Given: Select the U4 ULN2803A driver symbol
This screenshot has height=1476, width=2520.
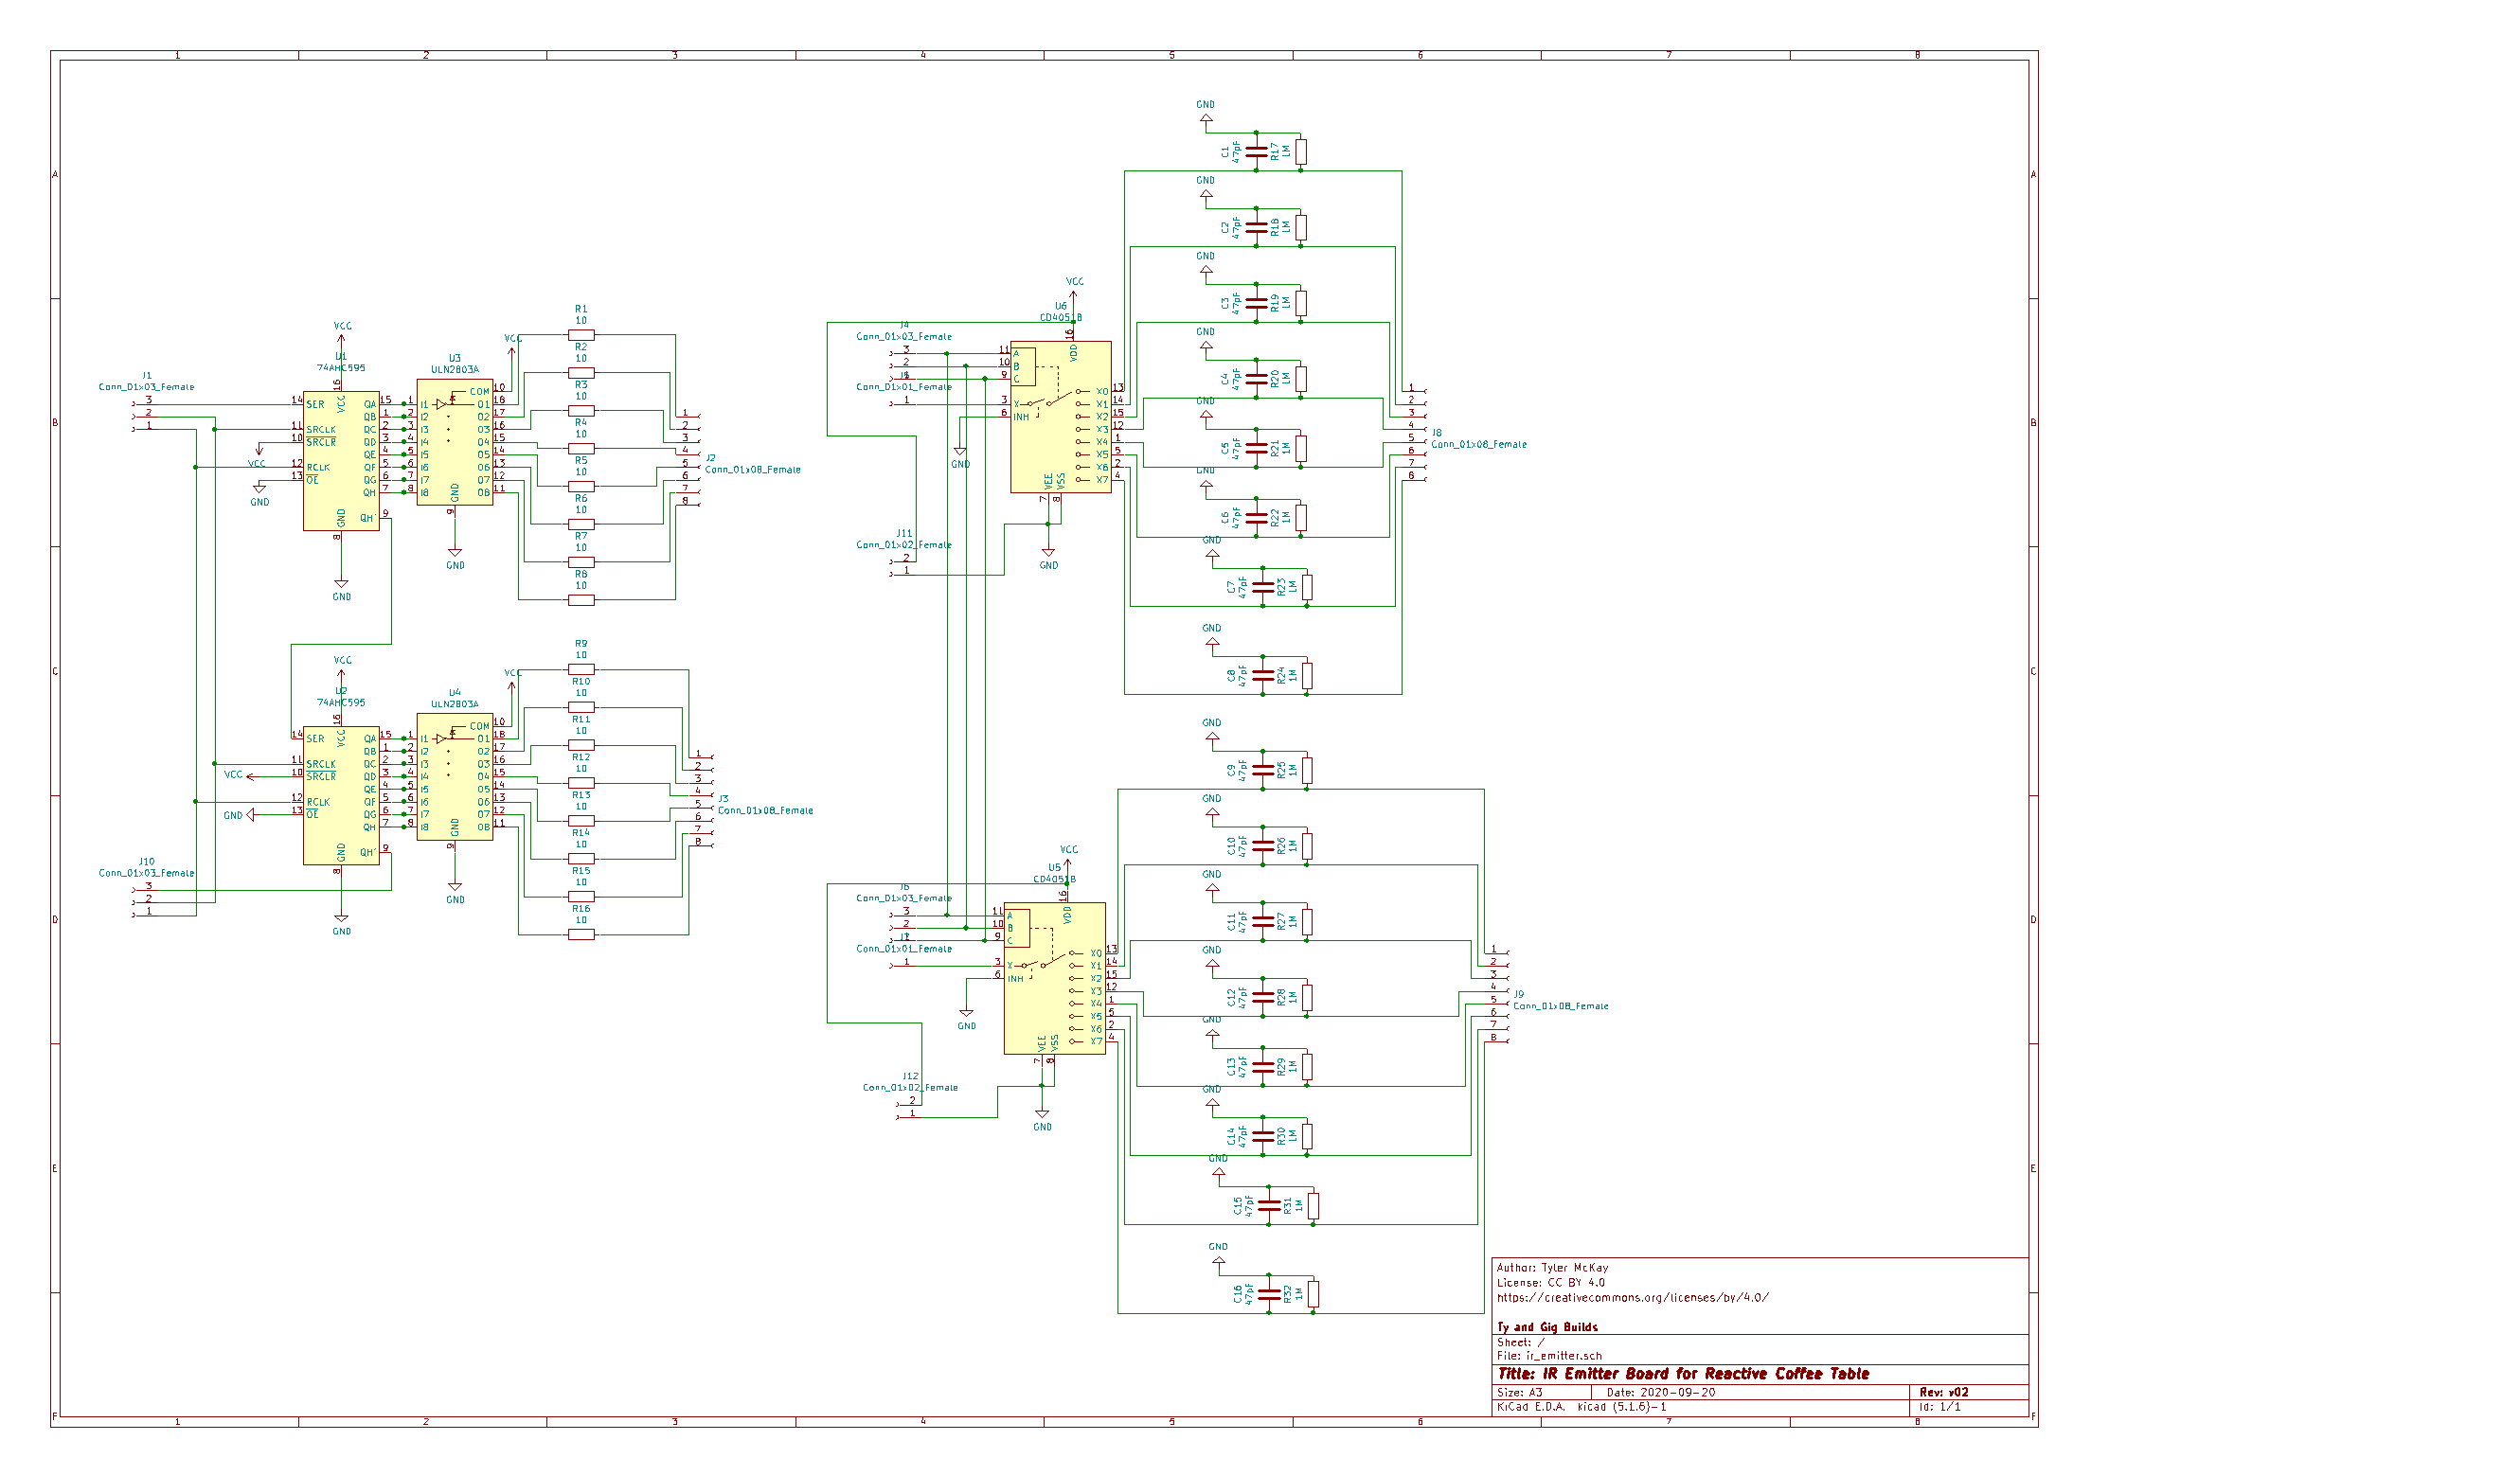Looking at the screenshot, I should point(454,776).
